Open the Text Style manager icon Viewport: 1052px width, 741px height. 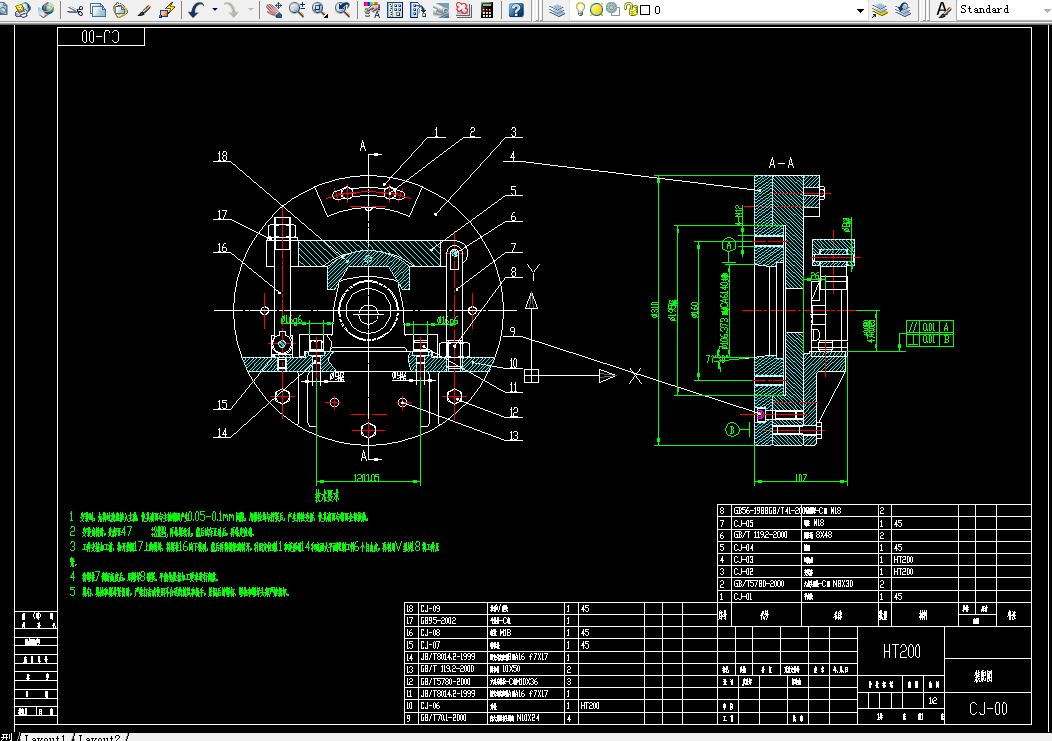942,10
